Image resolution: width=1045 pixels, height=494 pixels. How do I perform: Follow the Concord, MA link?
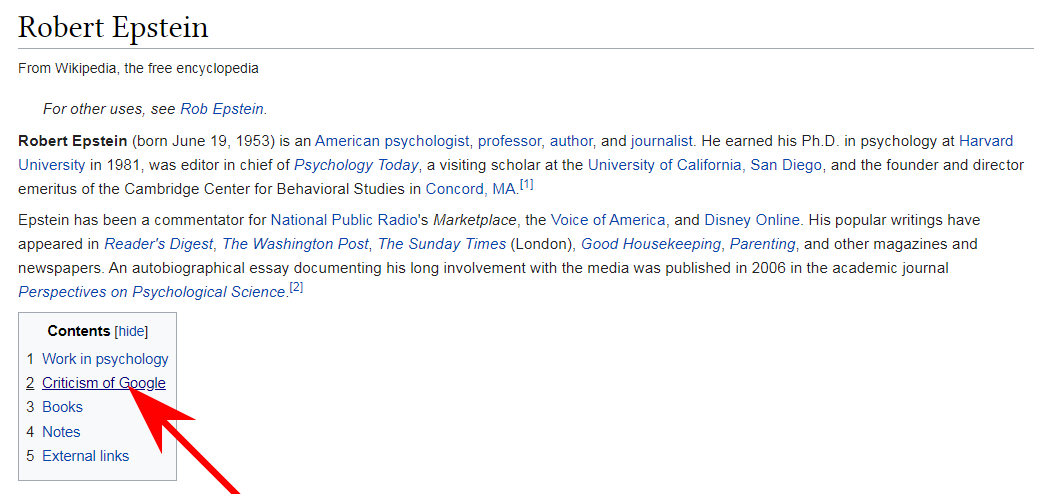tap(471, 189)
